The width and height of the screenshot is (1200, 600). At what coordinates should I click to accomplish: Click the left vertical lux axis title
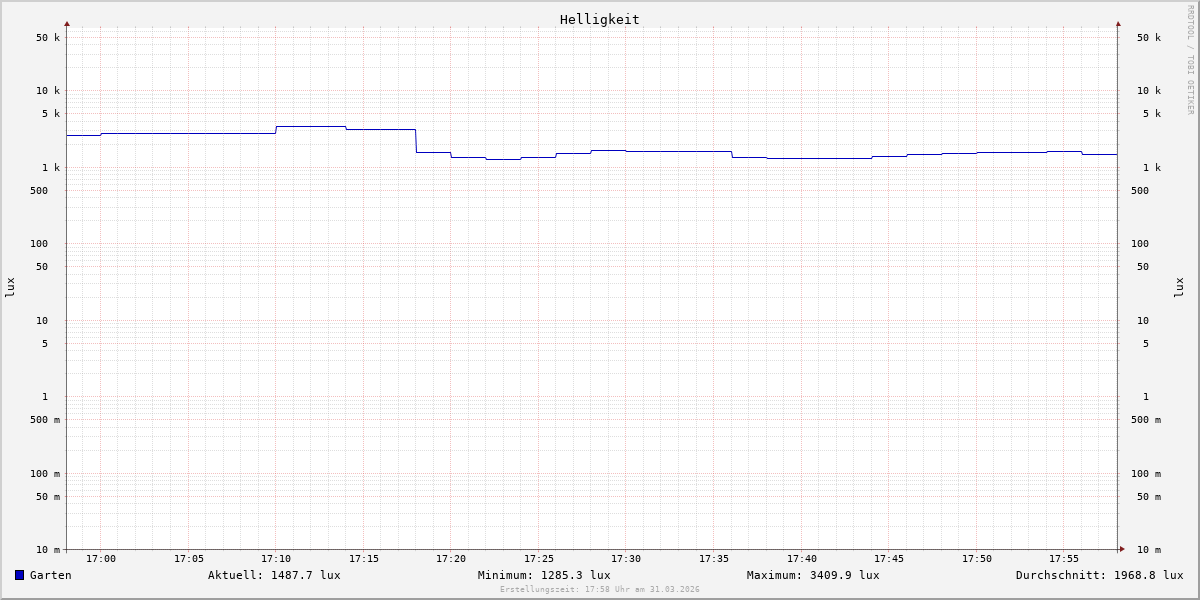[x=10, y=287]
